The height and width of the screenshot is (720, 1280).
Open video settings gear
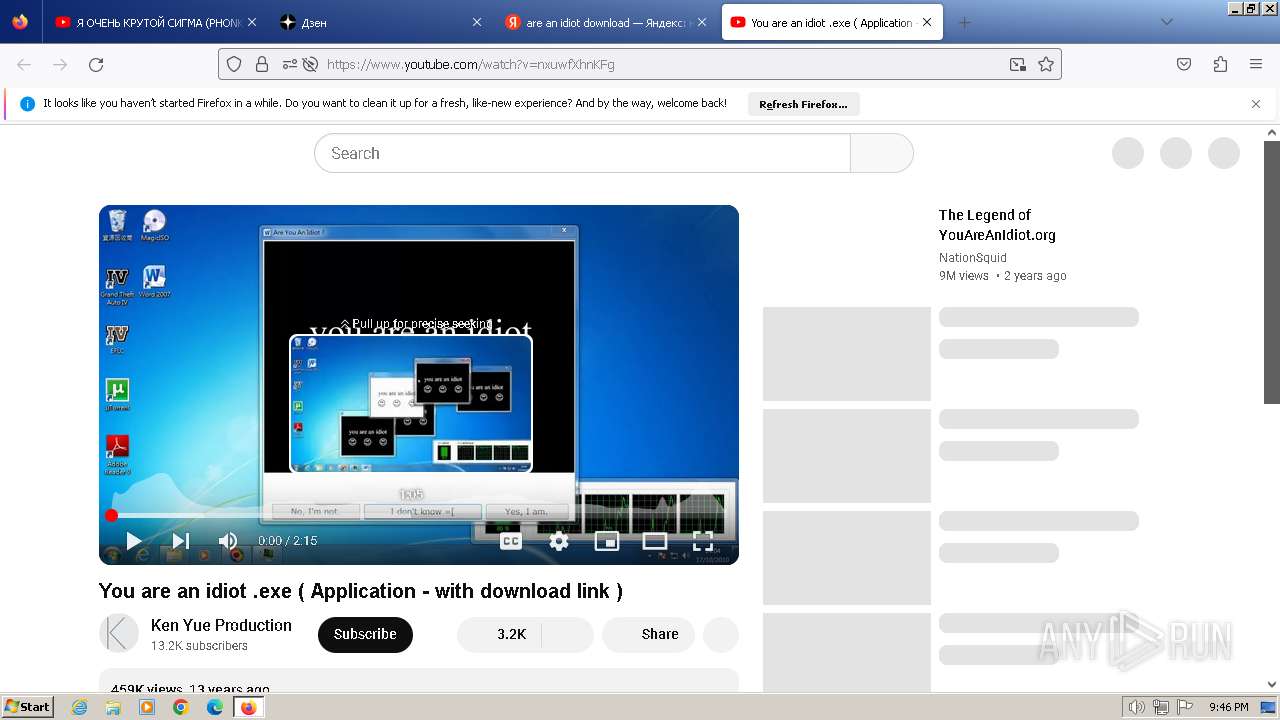click(559, 541)
